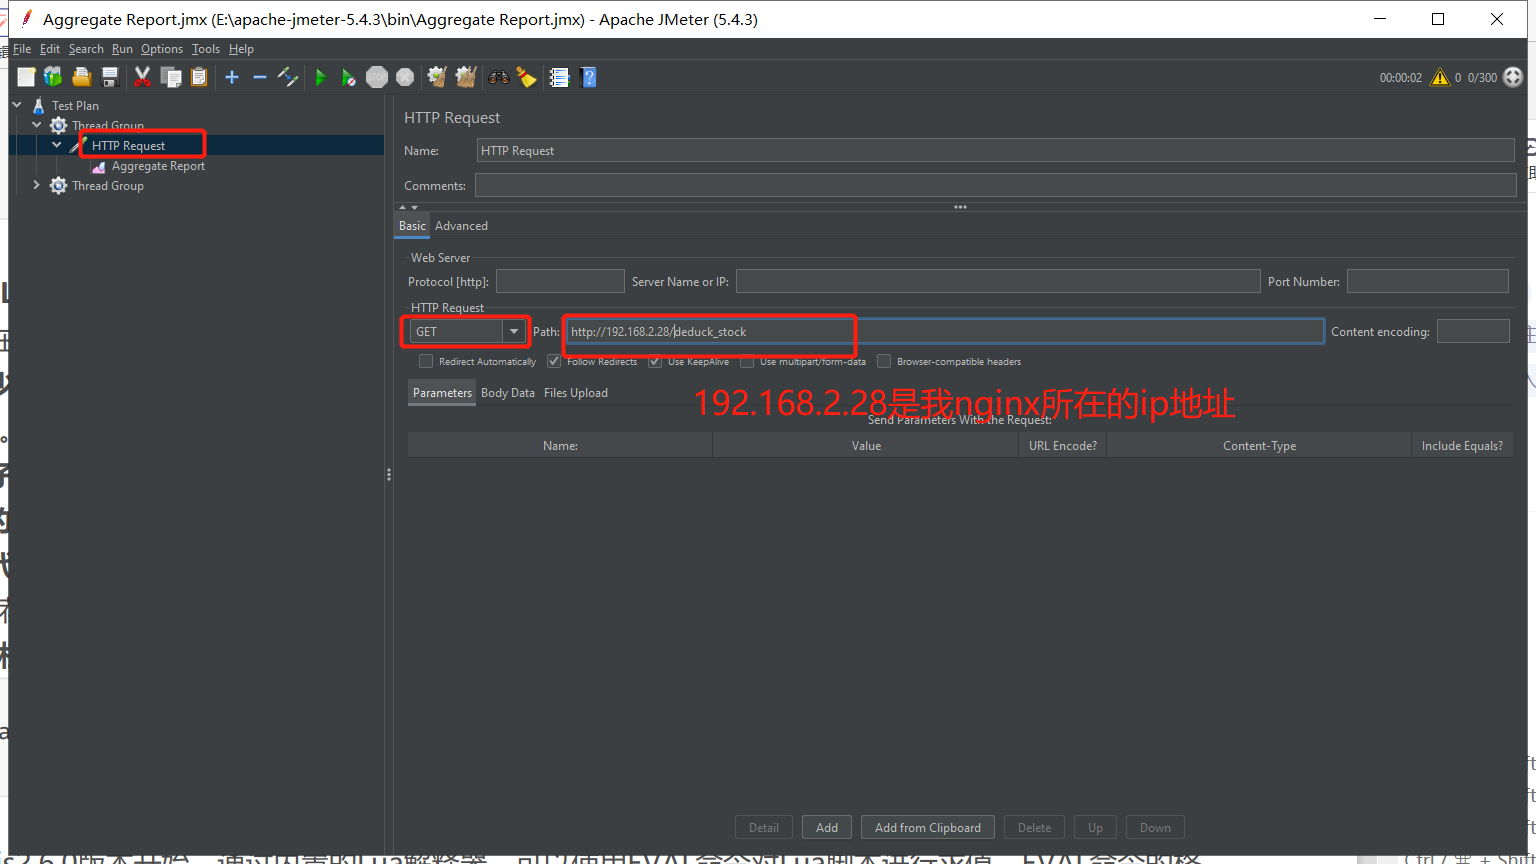Click the Path field with deduck_stock URL
1536x864 pixels.
coord(944,331)
